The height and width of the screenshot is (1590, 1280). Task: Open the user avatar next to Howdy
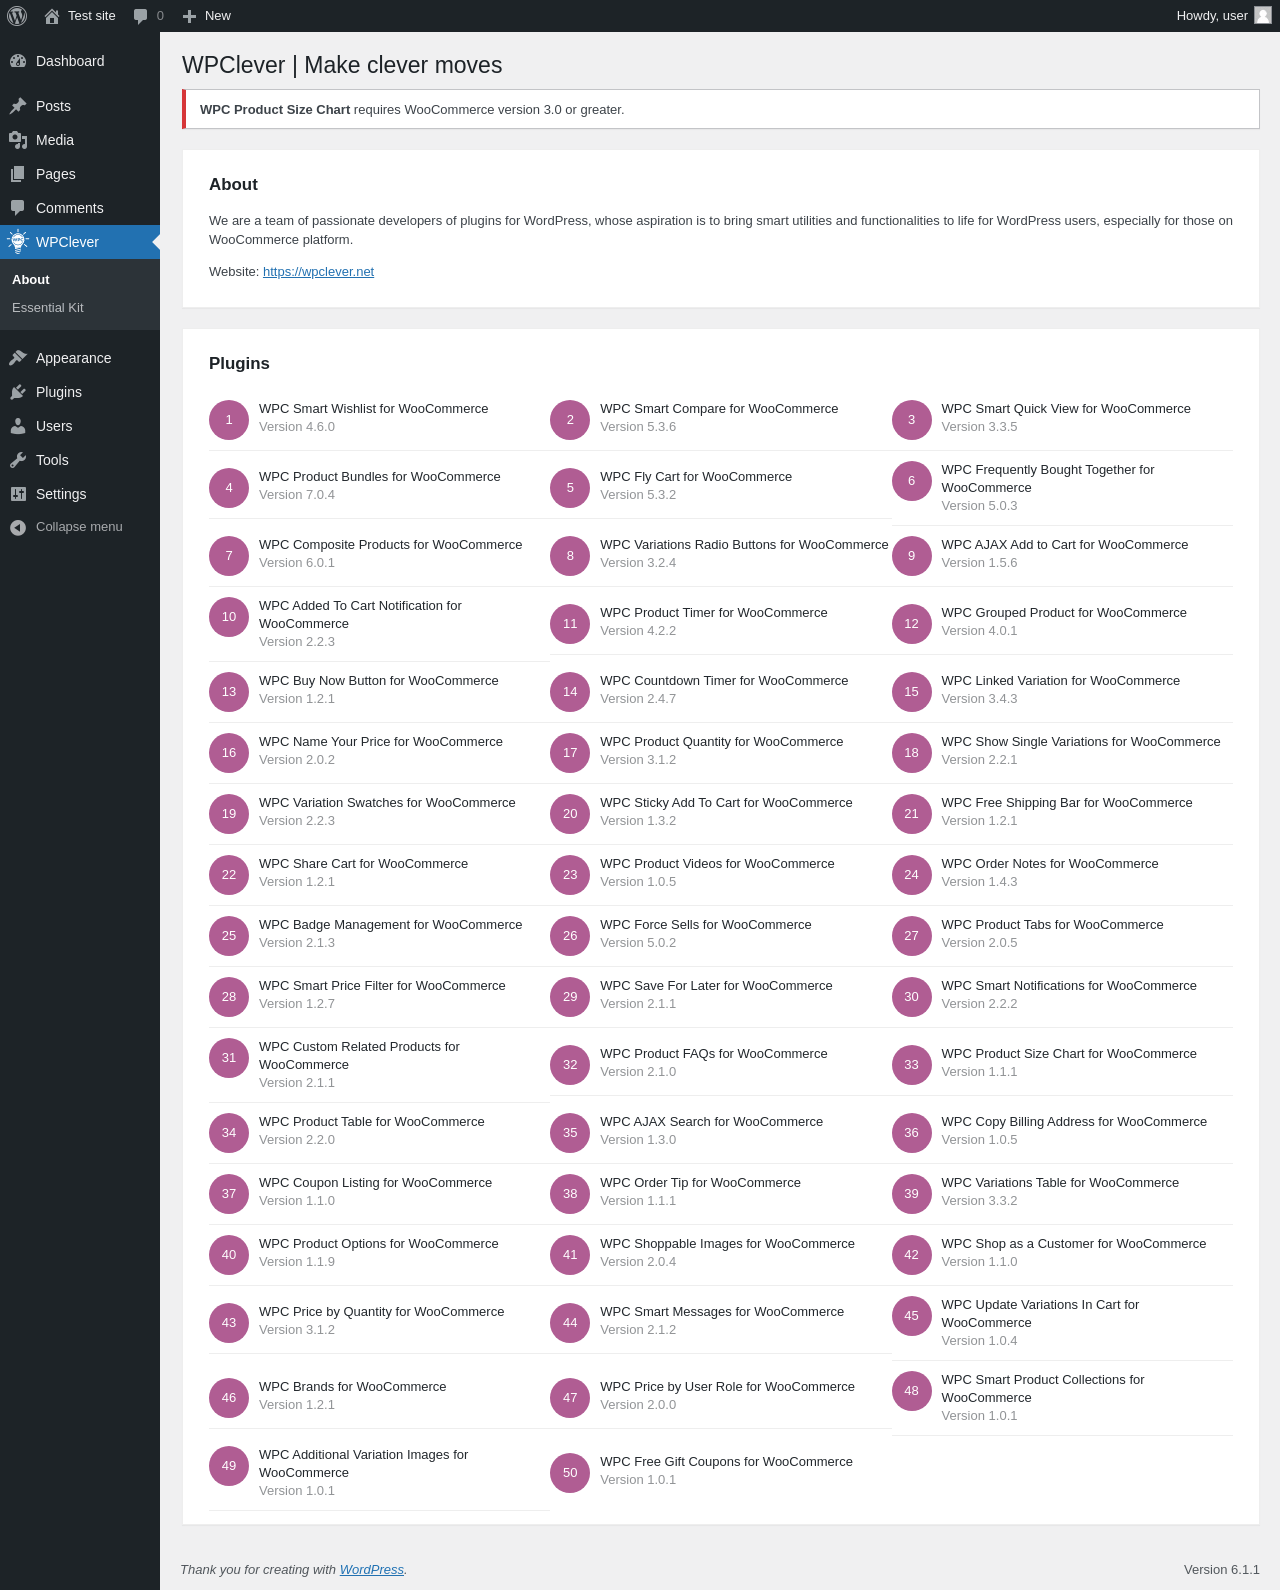point(1263,15)
